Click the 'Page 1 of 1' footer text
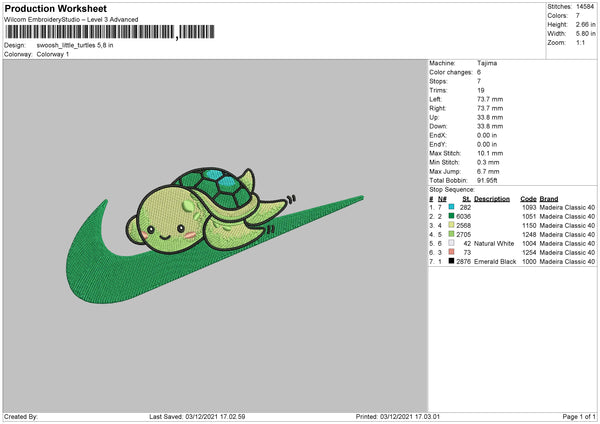This screenshot has width=600, height=424. (x=579, y=416)
